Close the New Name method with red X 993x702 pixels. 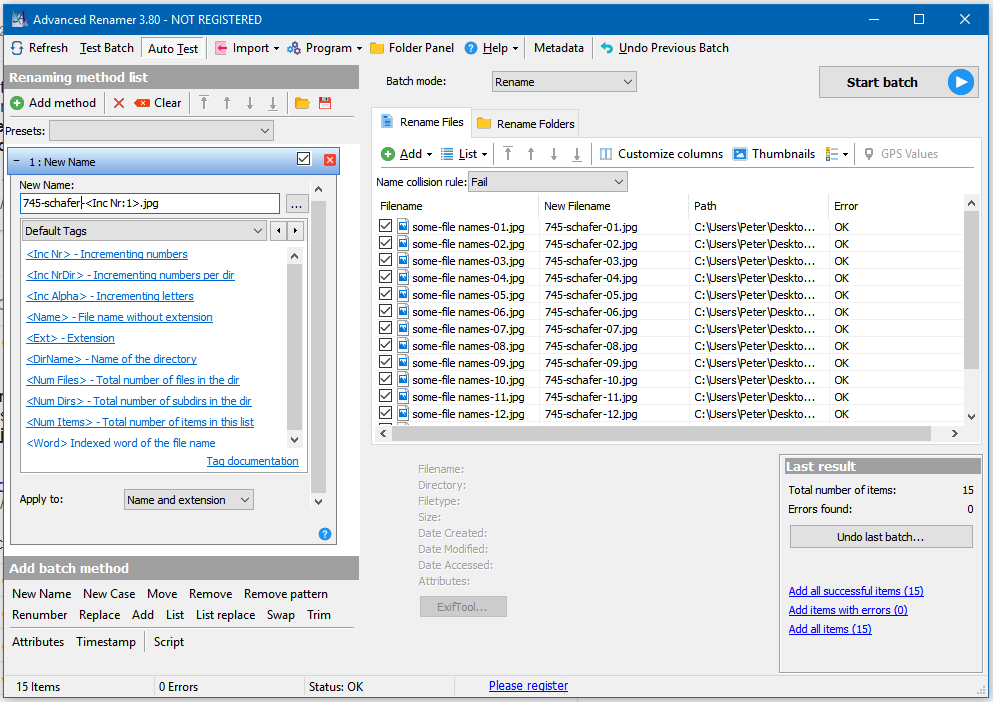330,160
